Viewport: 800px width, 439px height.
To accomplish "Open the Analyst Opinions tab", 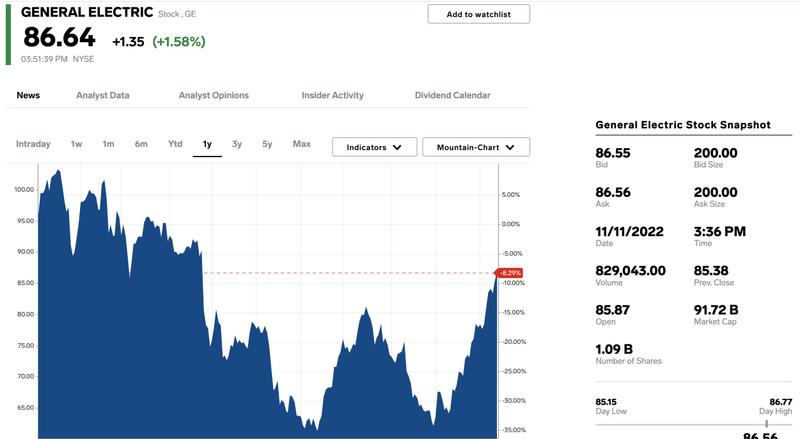I will 213,95.
